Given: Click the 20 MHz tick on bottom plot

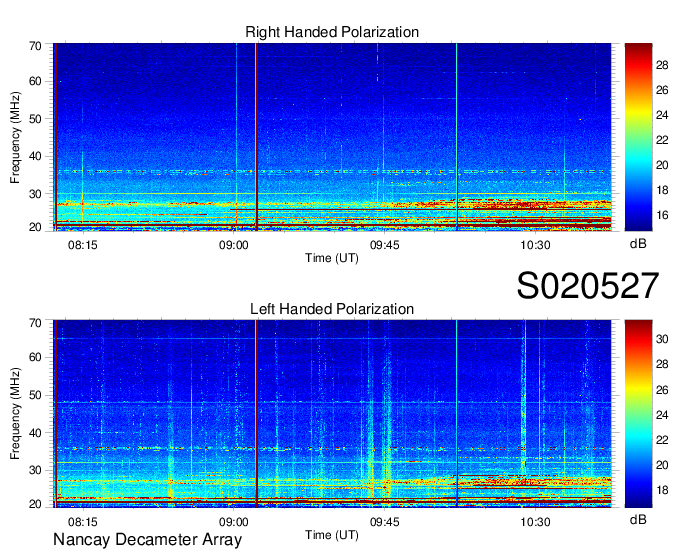Looking at the screenshot, I should (x=35, y=504).
